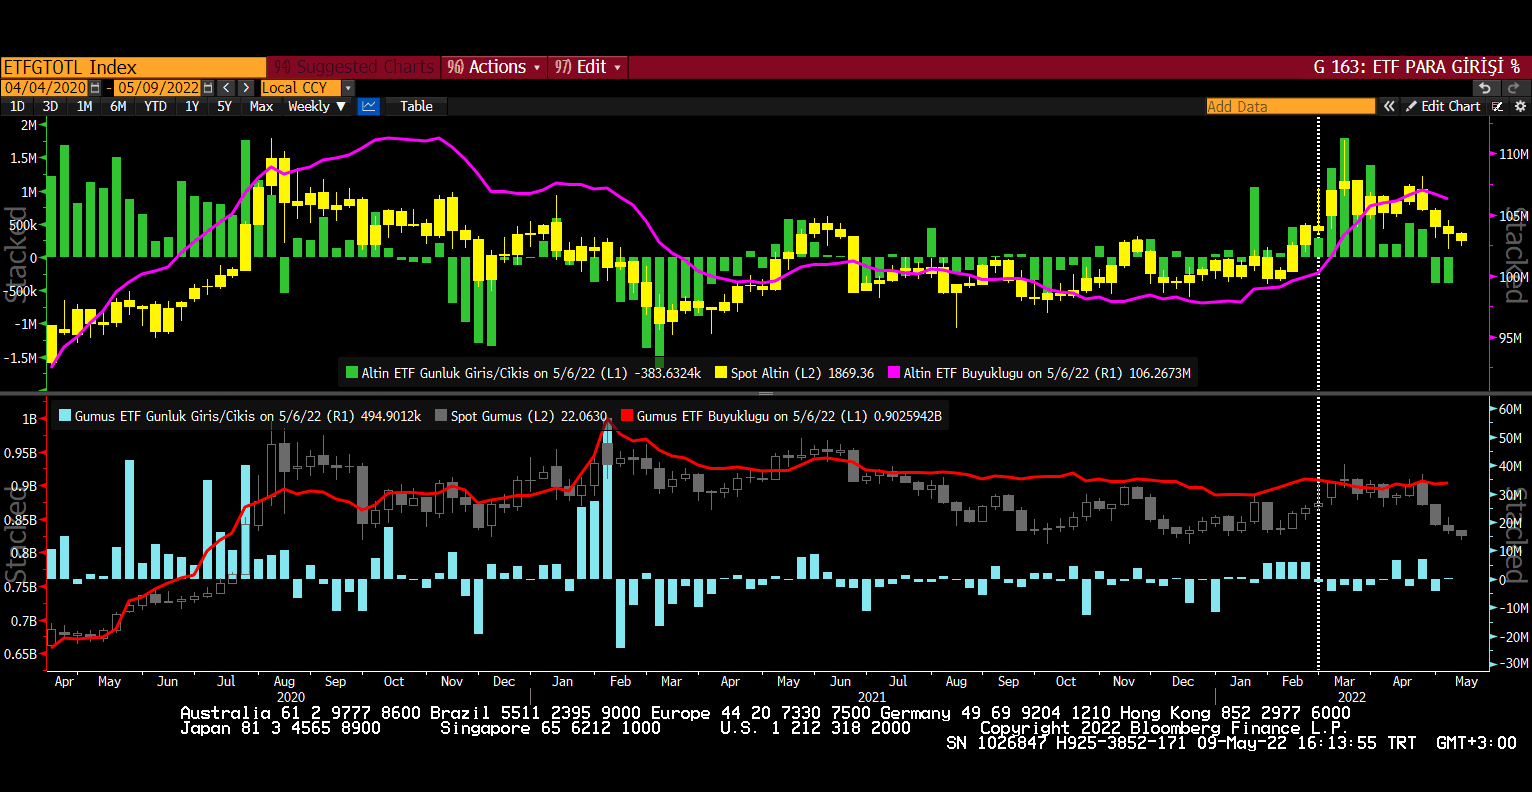
Task: Click 2M label on left gold axis
Action: pyautogui.click(x=28, y=125)
